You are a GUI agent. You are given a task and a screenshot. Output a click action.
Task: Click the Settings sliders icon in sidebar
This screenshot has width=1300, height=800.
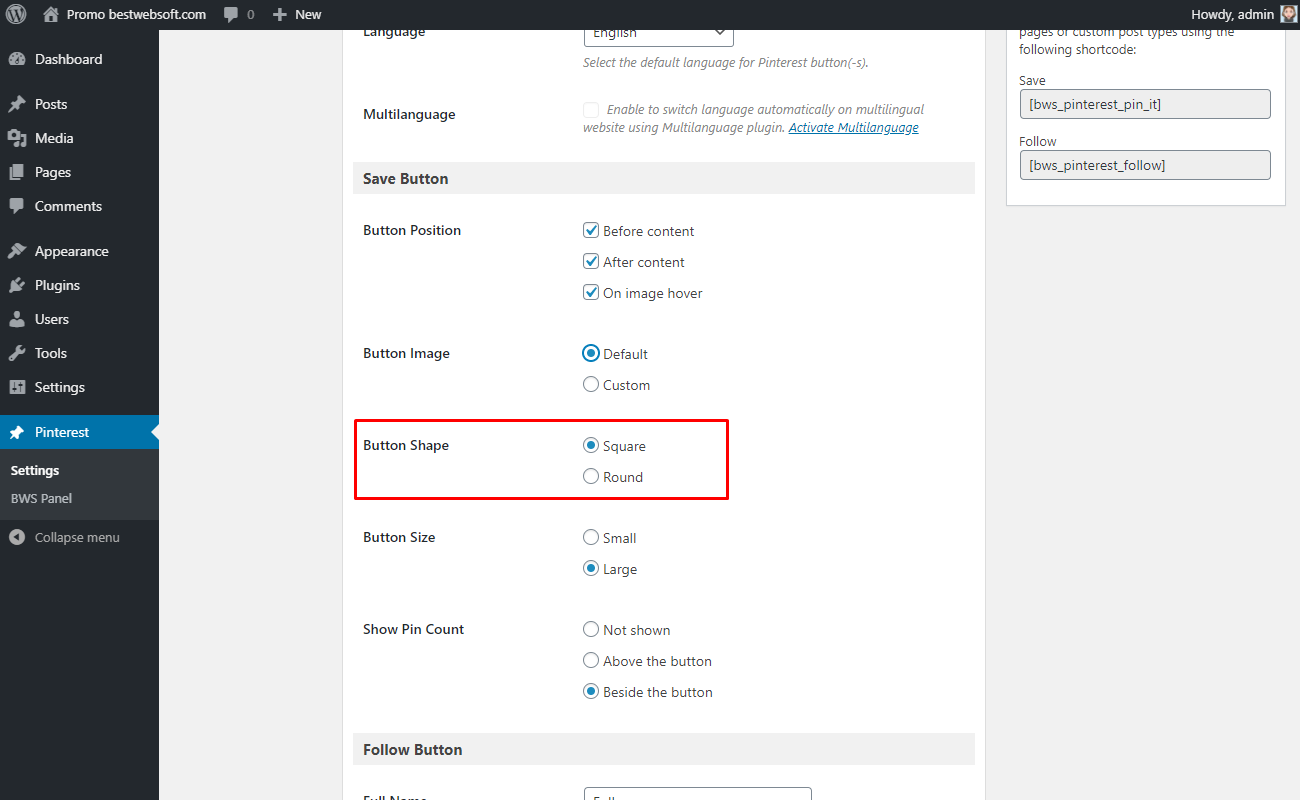(x=17, y=387)
